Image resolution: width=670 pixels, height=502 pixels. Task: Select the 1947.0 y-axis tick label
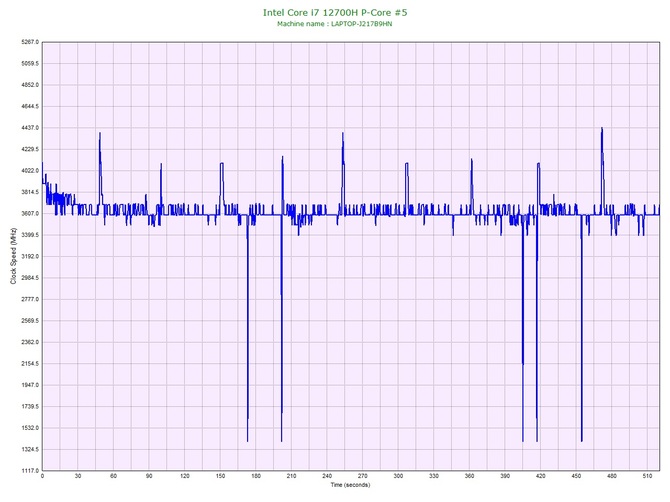point(30,385)
